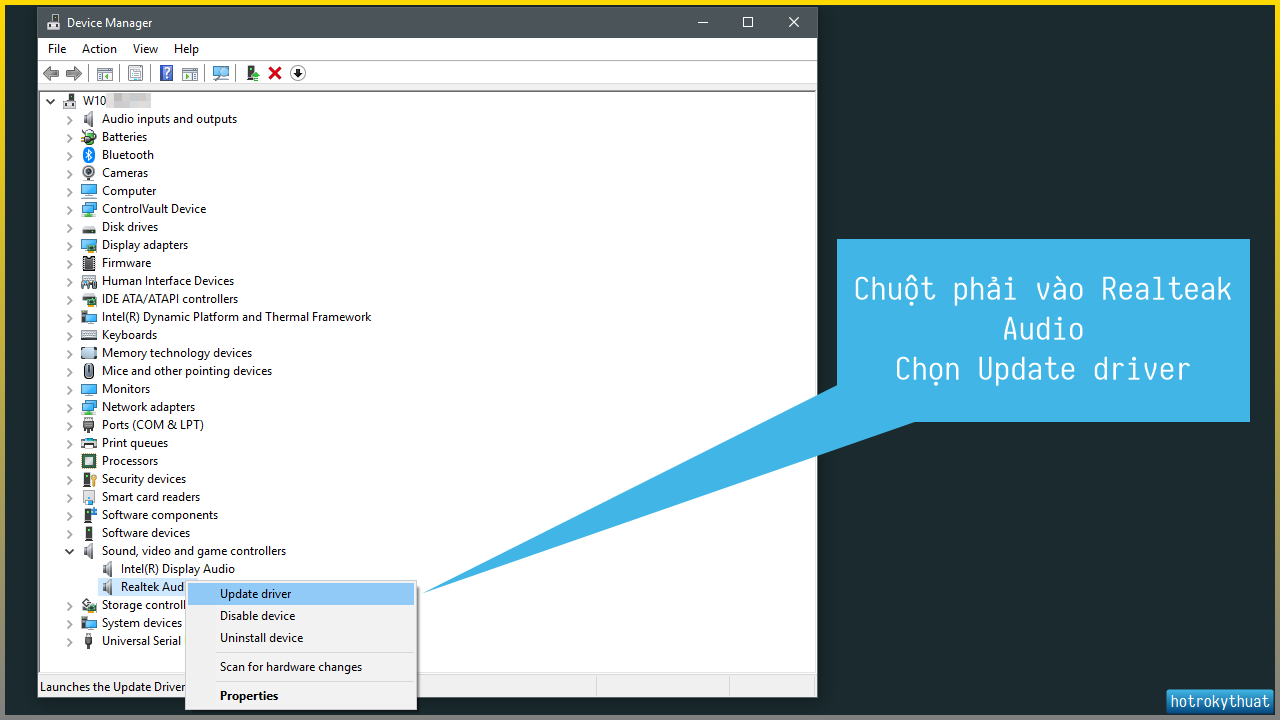The height and width of the screenshot is (720, 1280).
Task: Choose Update driver in context menu
Action: (x=301, y=594)
